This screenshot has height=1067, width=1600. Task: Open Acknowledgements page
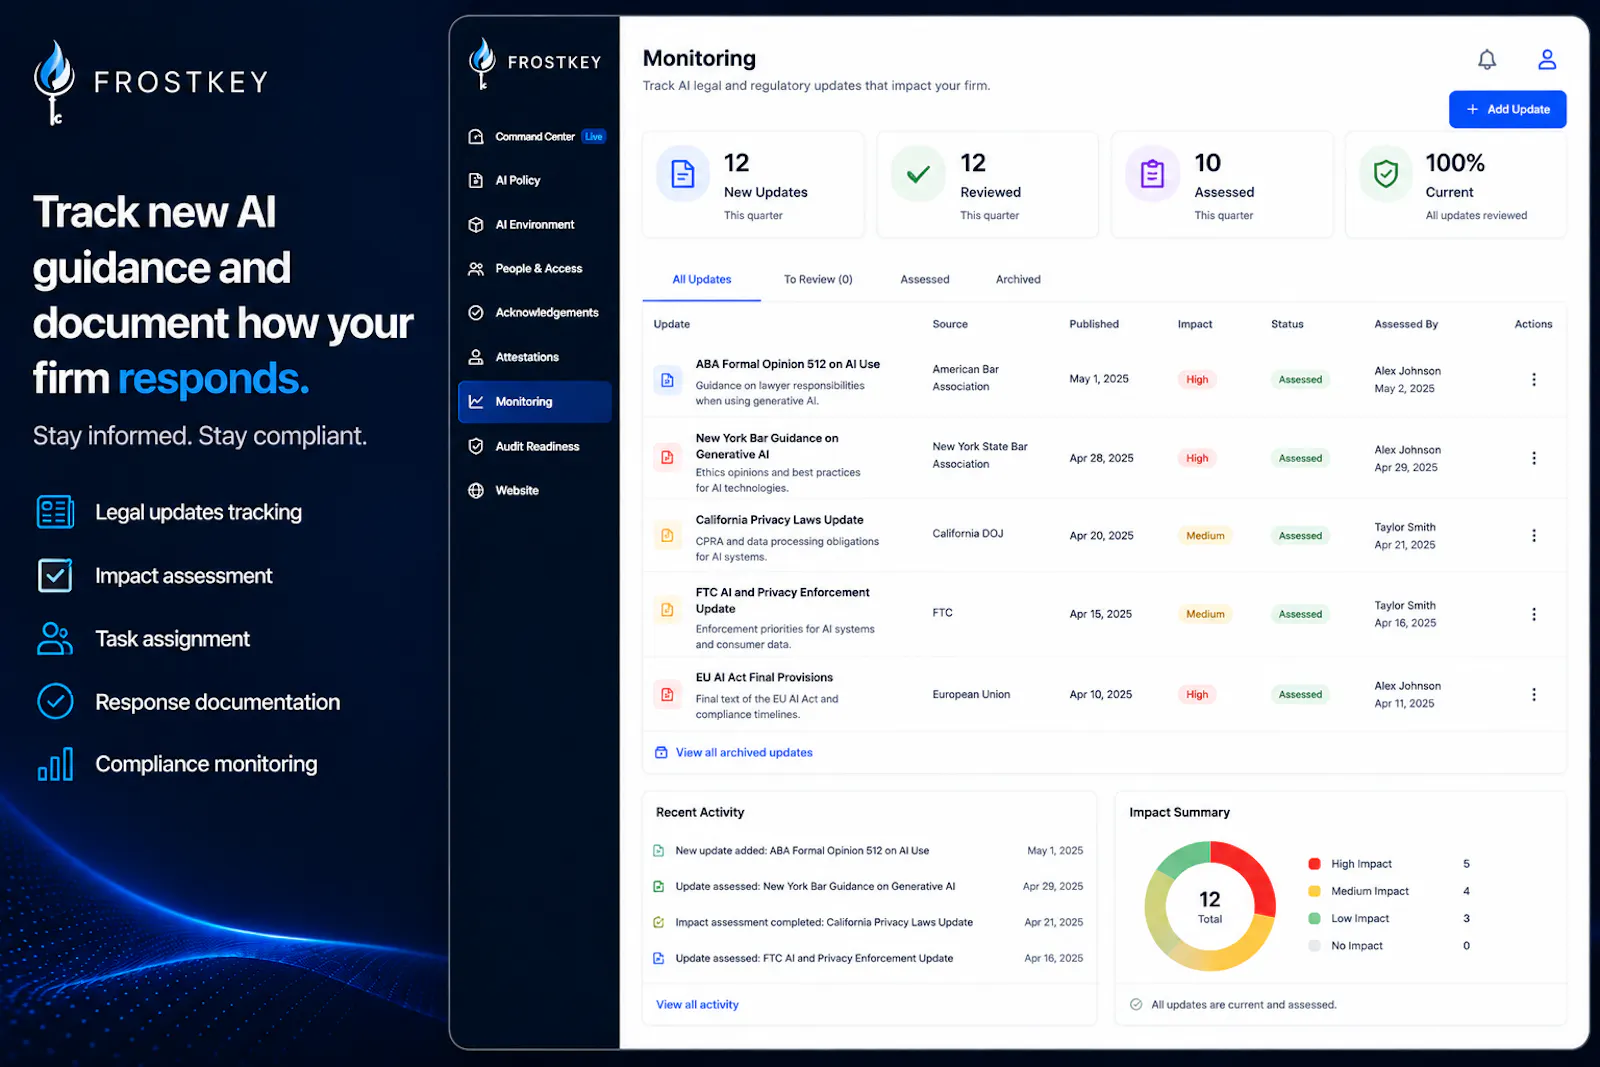(546, 313)
